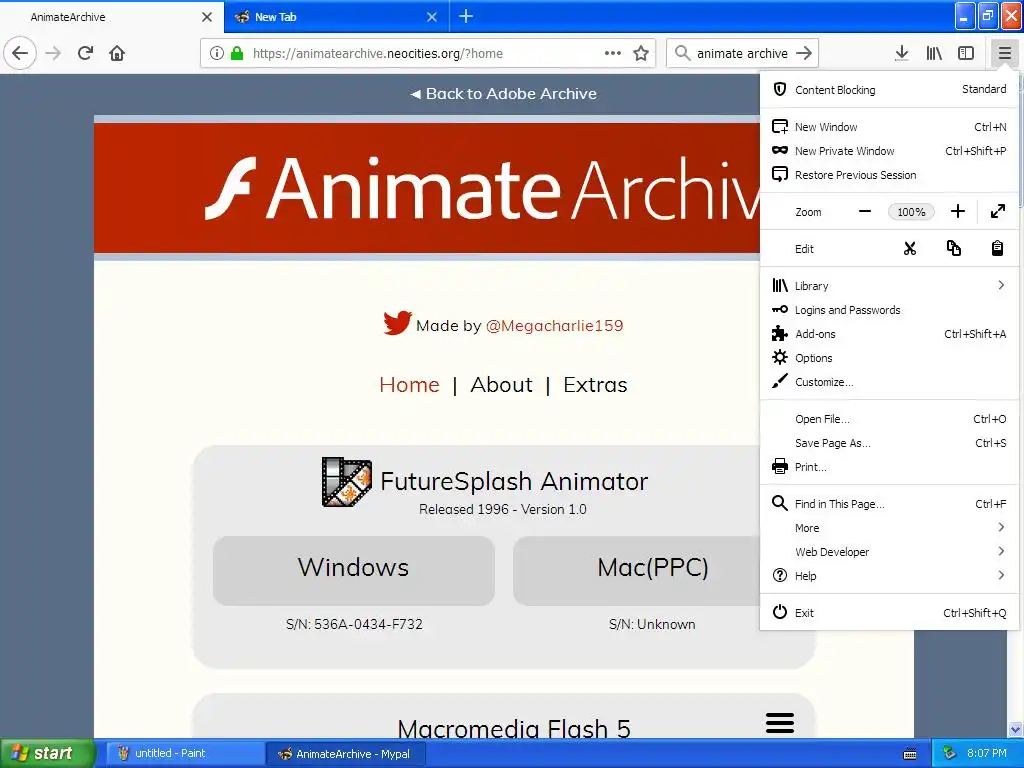This screenshot has height=768, width=1024.
Task: Close the AnimateArchive tab
Action: coord(207,17)
